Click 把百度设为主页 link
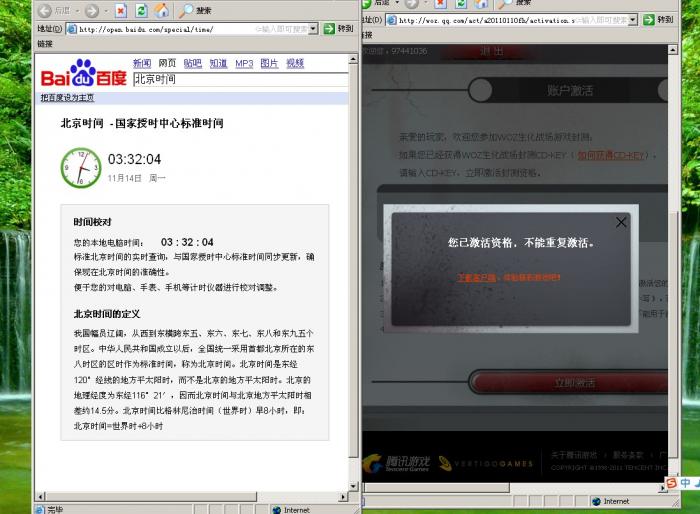700x514 pixels. pyautogui.click(x=67, y=98)
